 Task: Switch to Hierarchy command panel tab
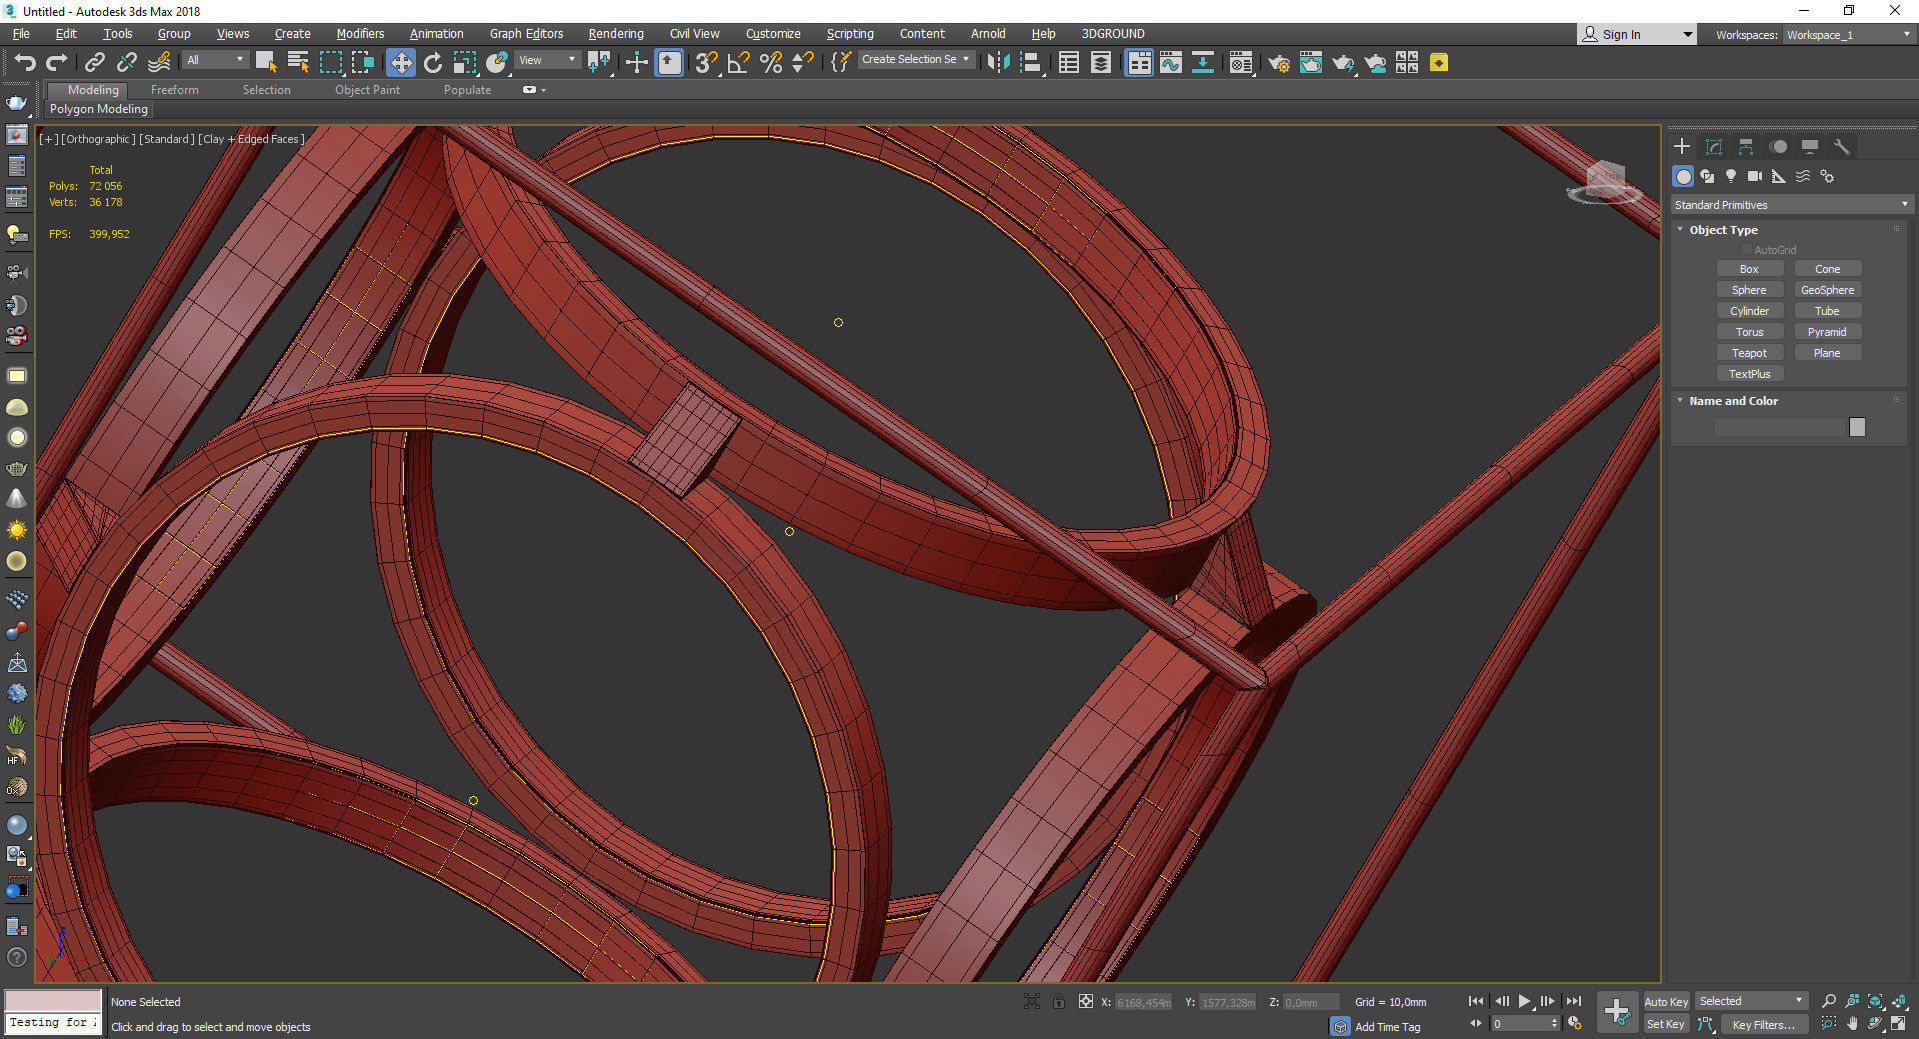click(1746, 147)
